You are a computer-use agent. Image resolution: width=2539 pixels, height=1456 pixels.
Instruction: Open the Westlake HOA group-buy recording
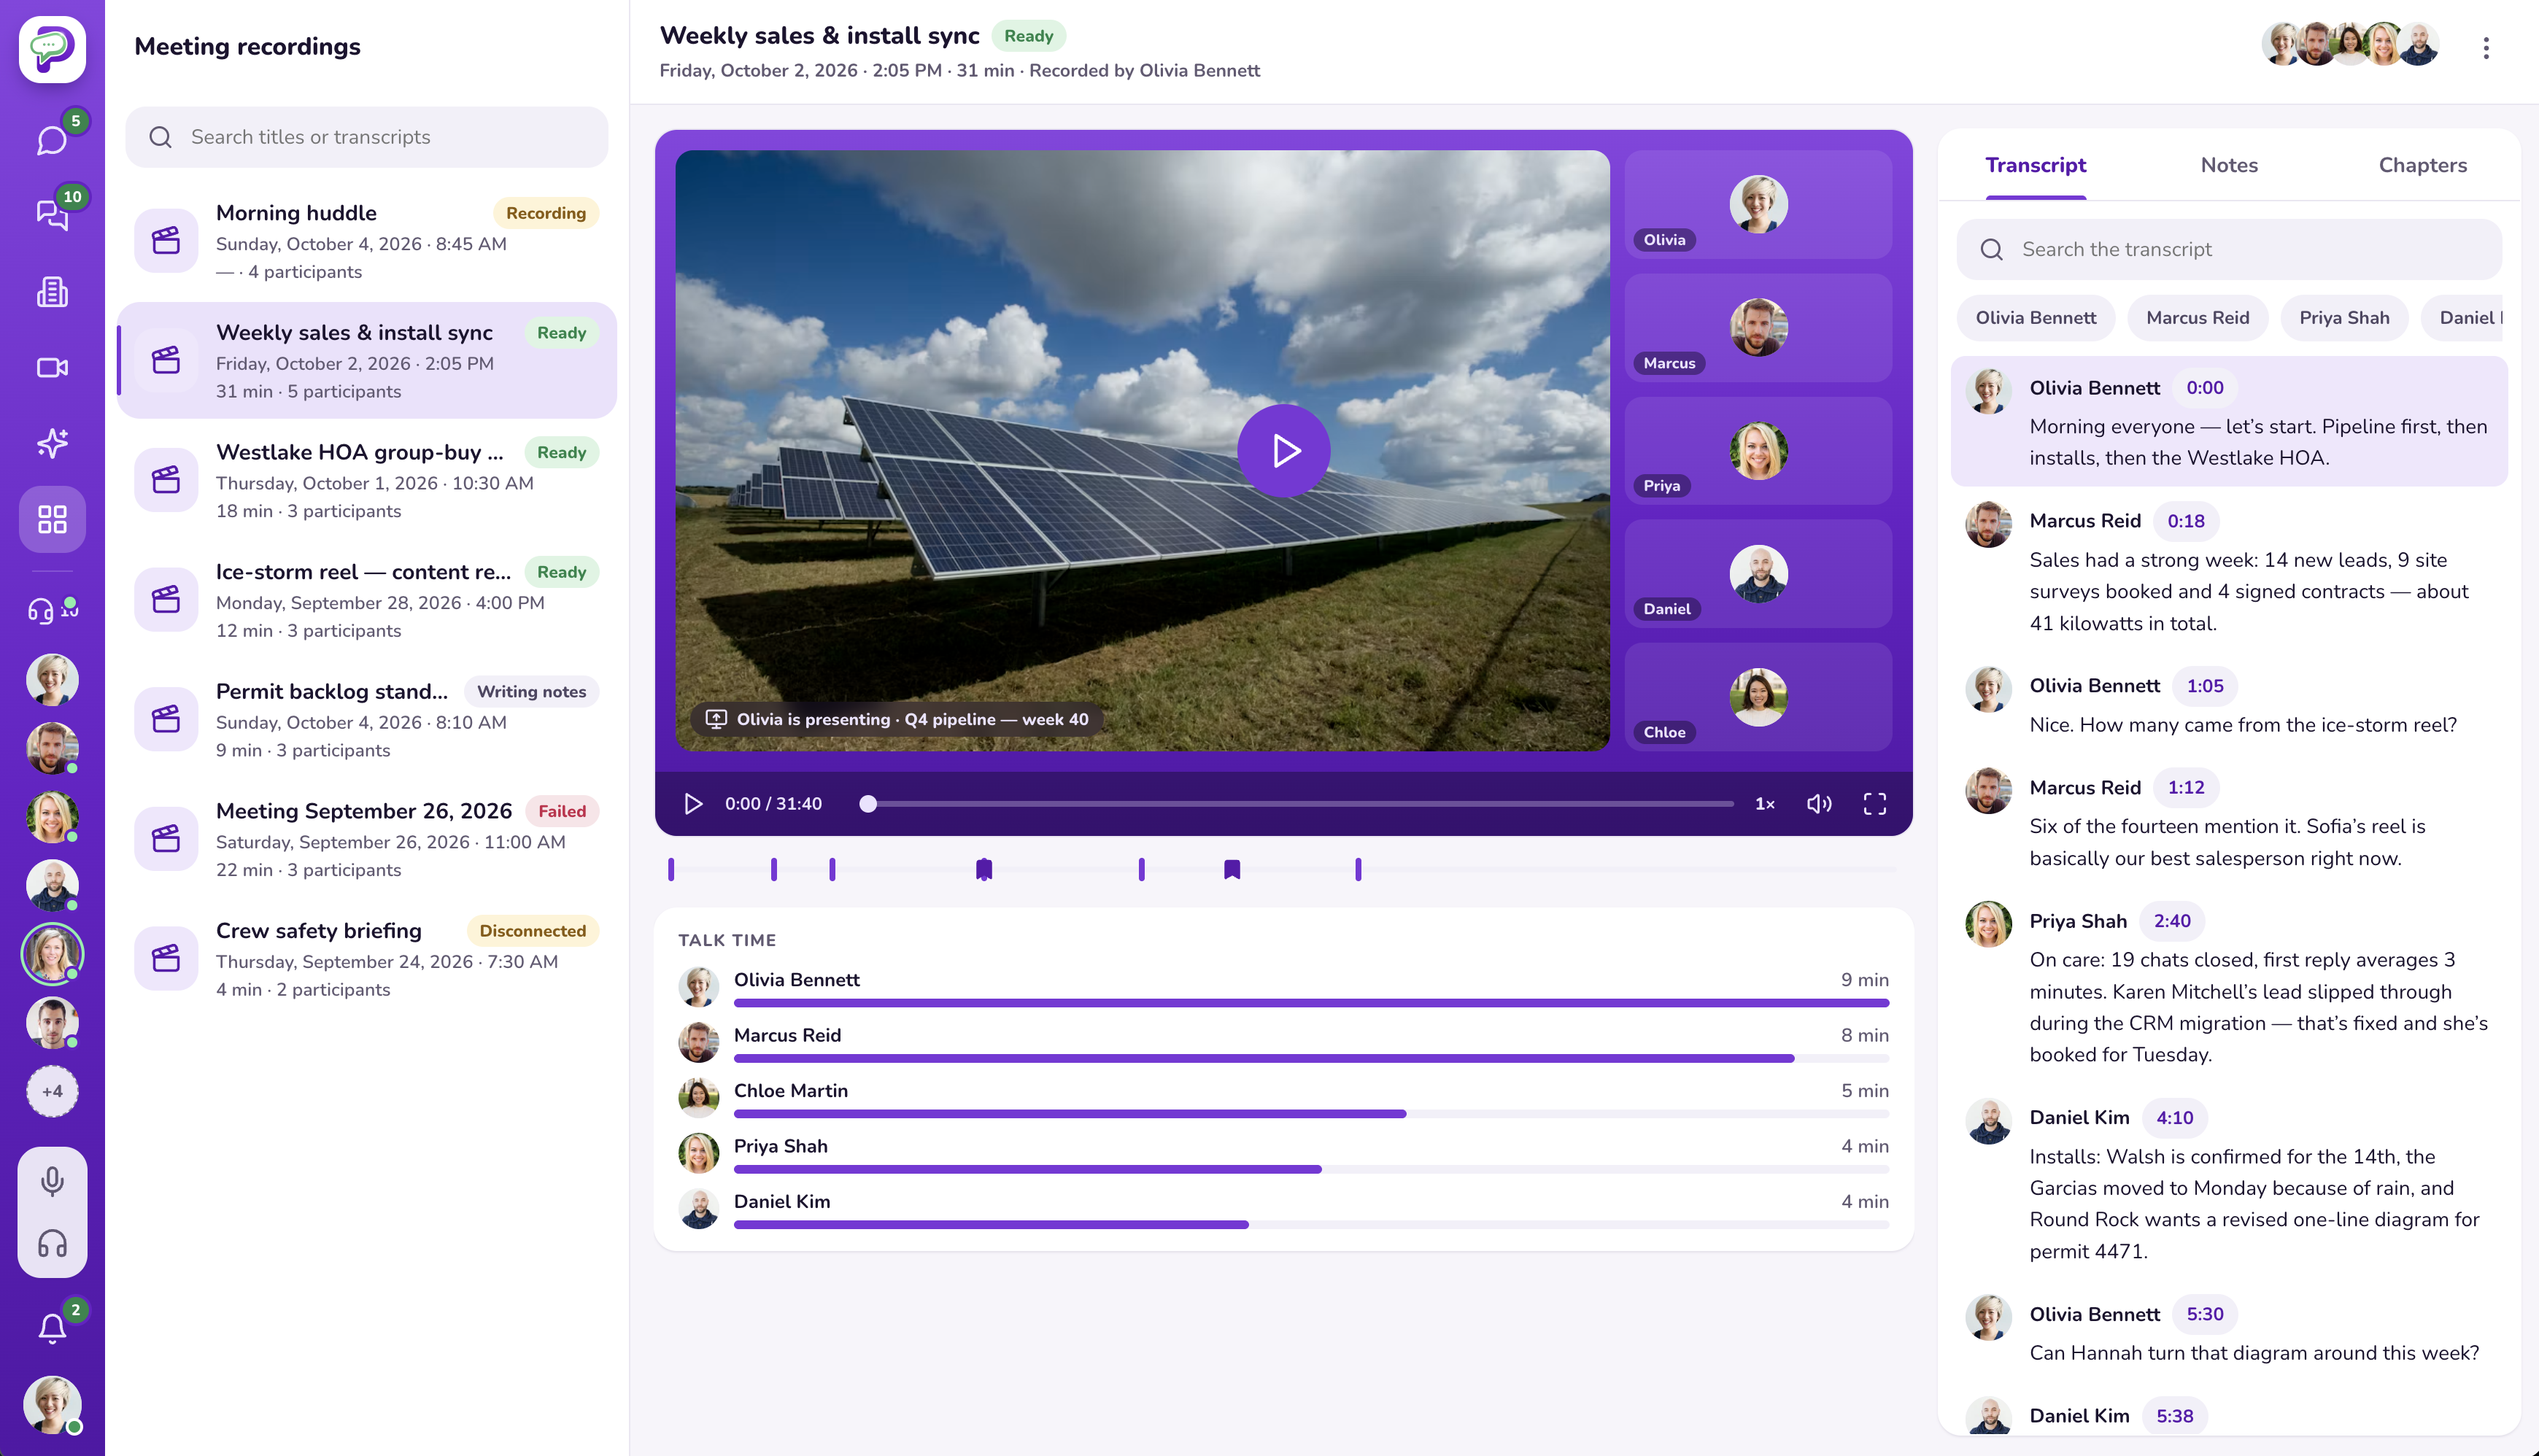point(366,480)
